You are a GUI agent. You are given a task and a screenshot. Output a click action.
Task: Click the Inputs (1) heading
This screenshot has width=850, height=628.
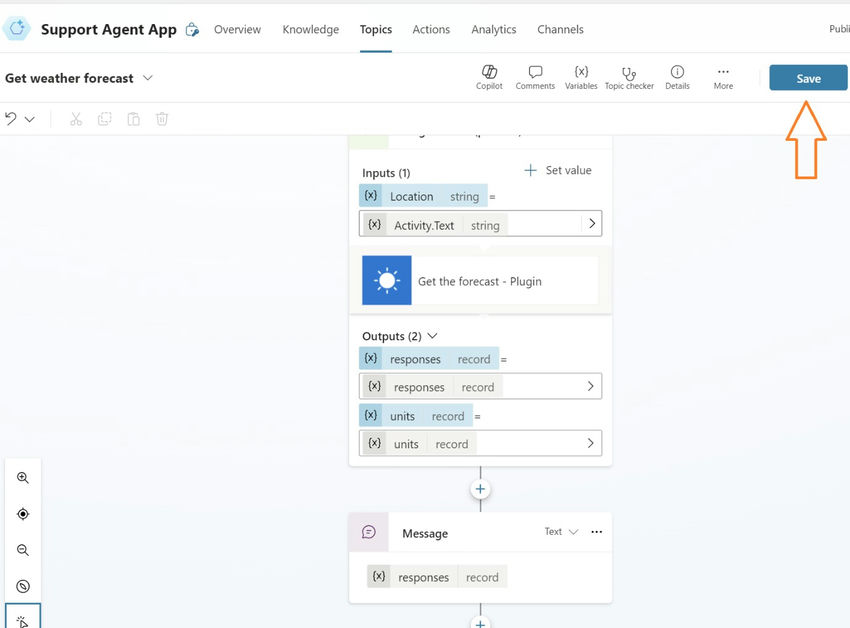386,173
